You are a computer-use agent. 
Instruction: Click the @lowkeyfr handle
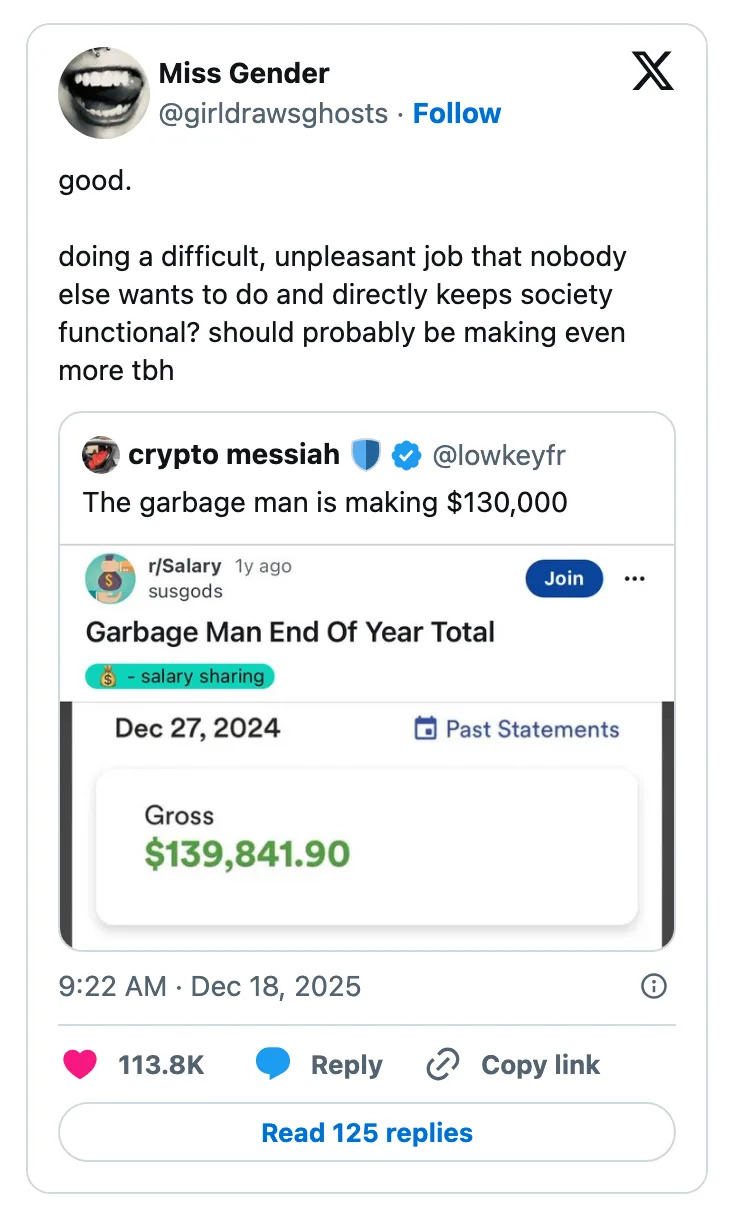498,456
